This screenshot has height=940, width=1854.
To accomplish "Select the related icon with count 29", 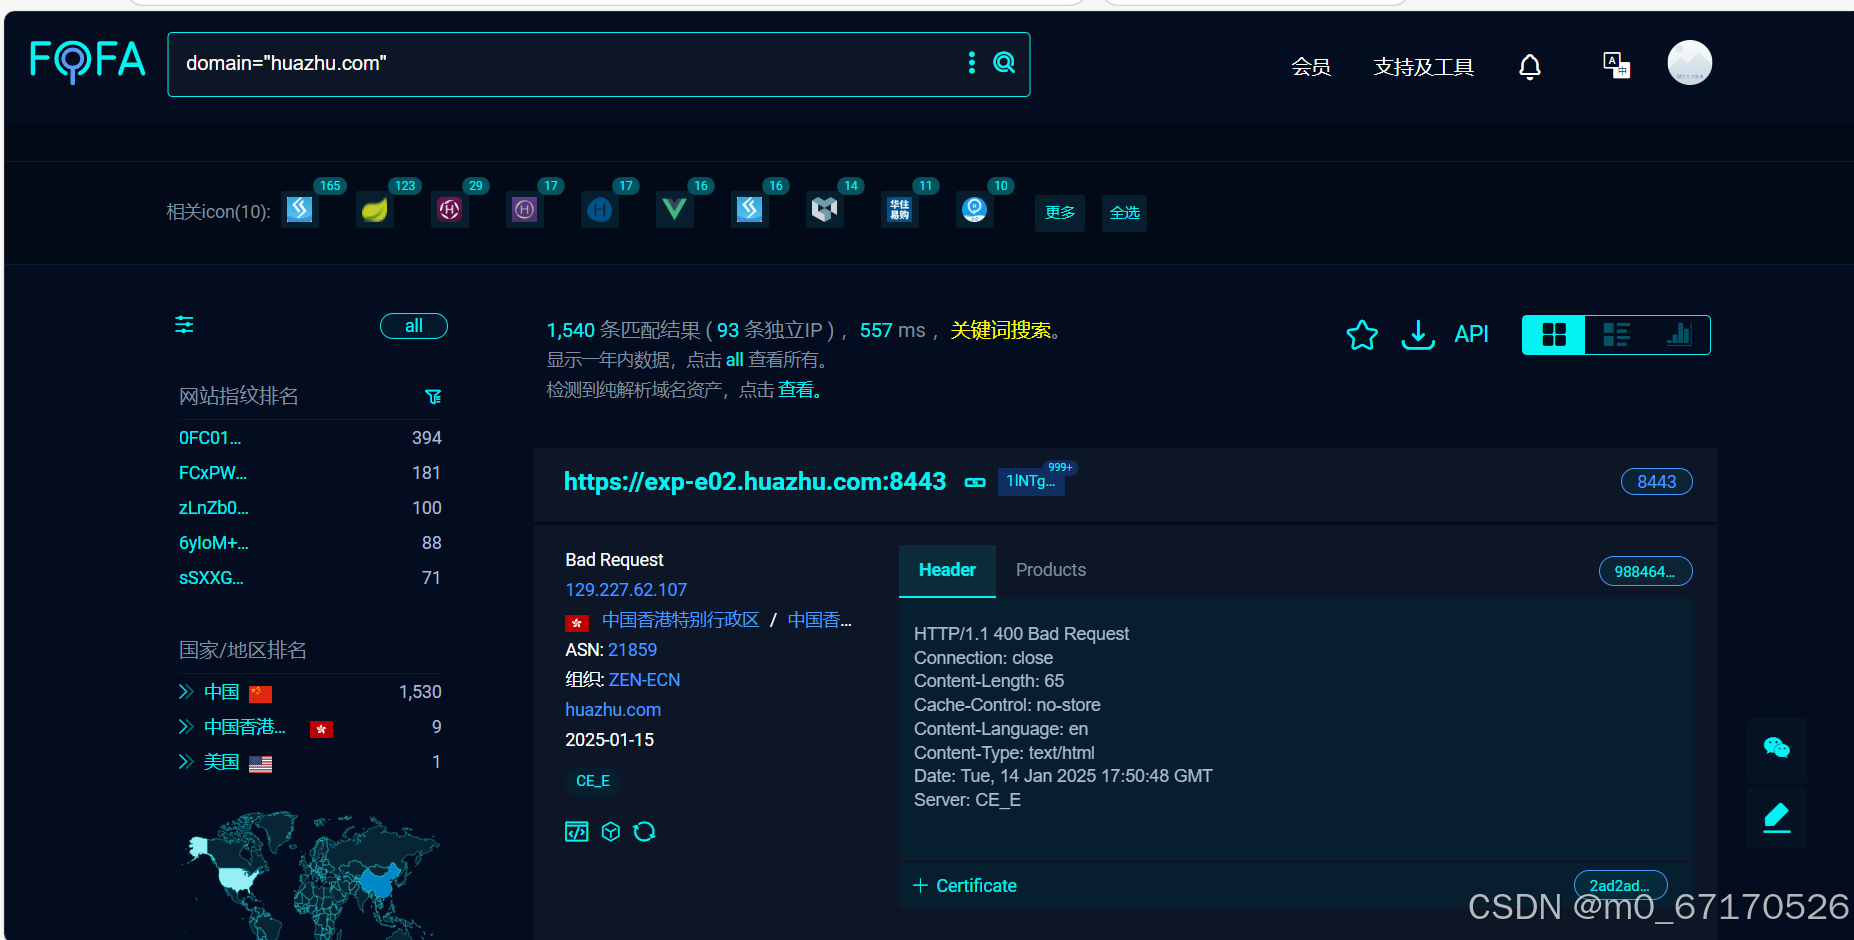I will click(450, 209).
